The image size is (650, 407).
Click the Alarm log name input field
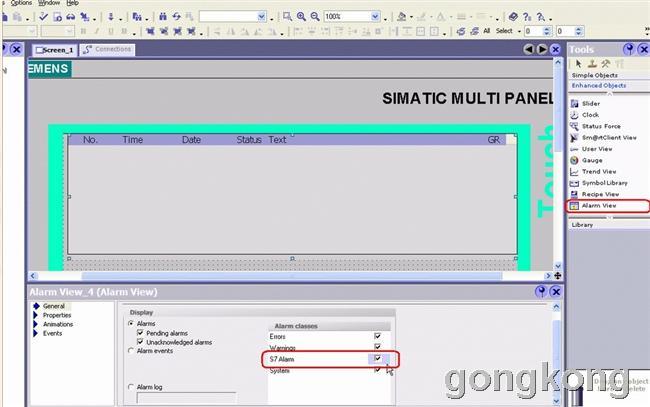coord(187,398)
